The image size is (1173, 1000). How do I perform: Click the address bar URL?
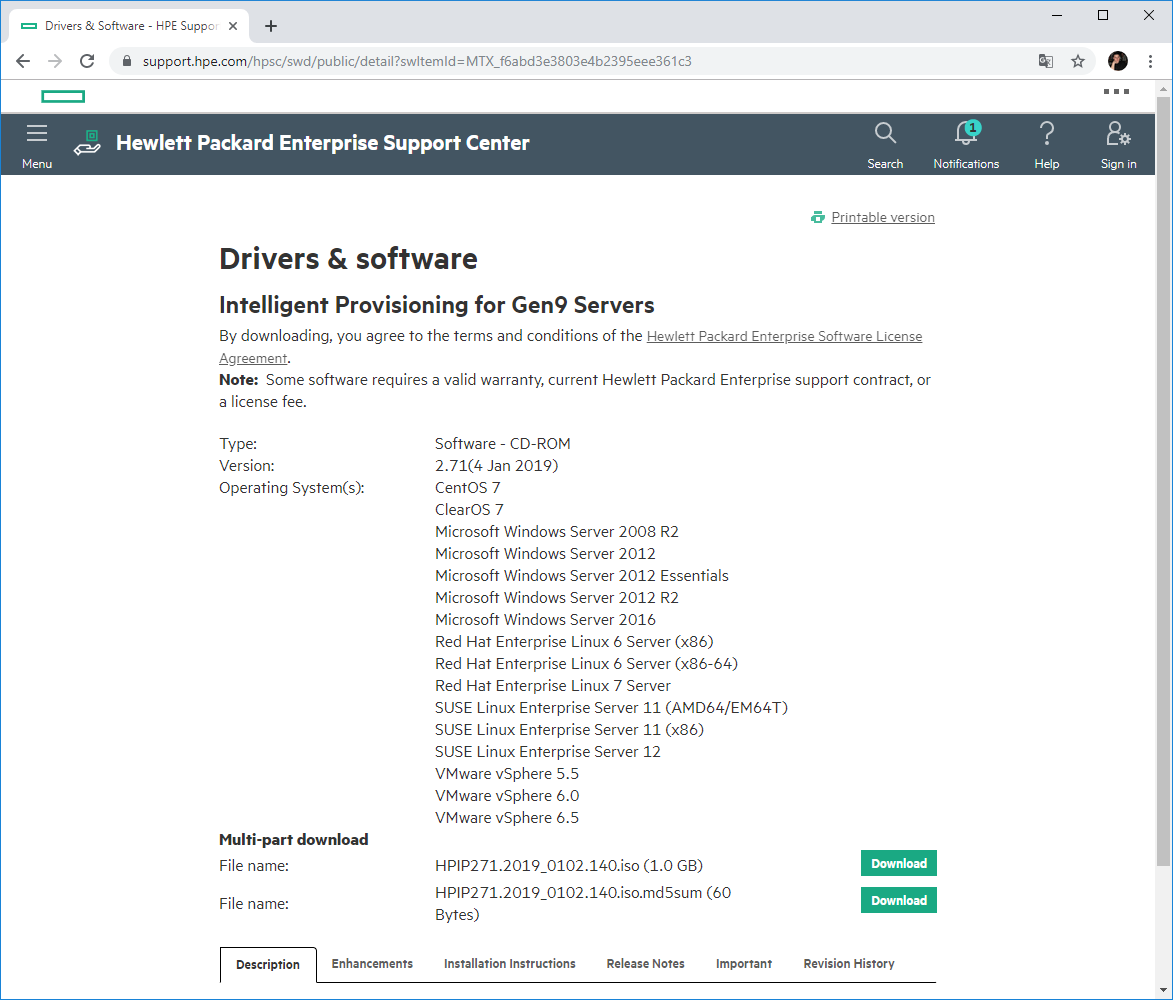pyautogui.click(x=417, y=61)
